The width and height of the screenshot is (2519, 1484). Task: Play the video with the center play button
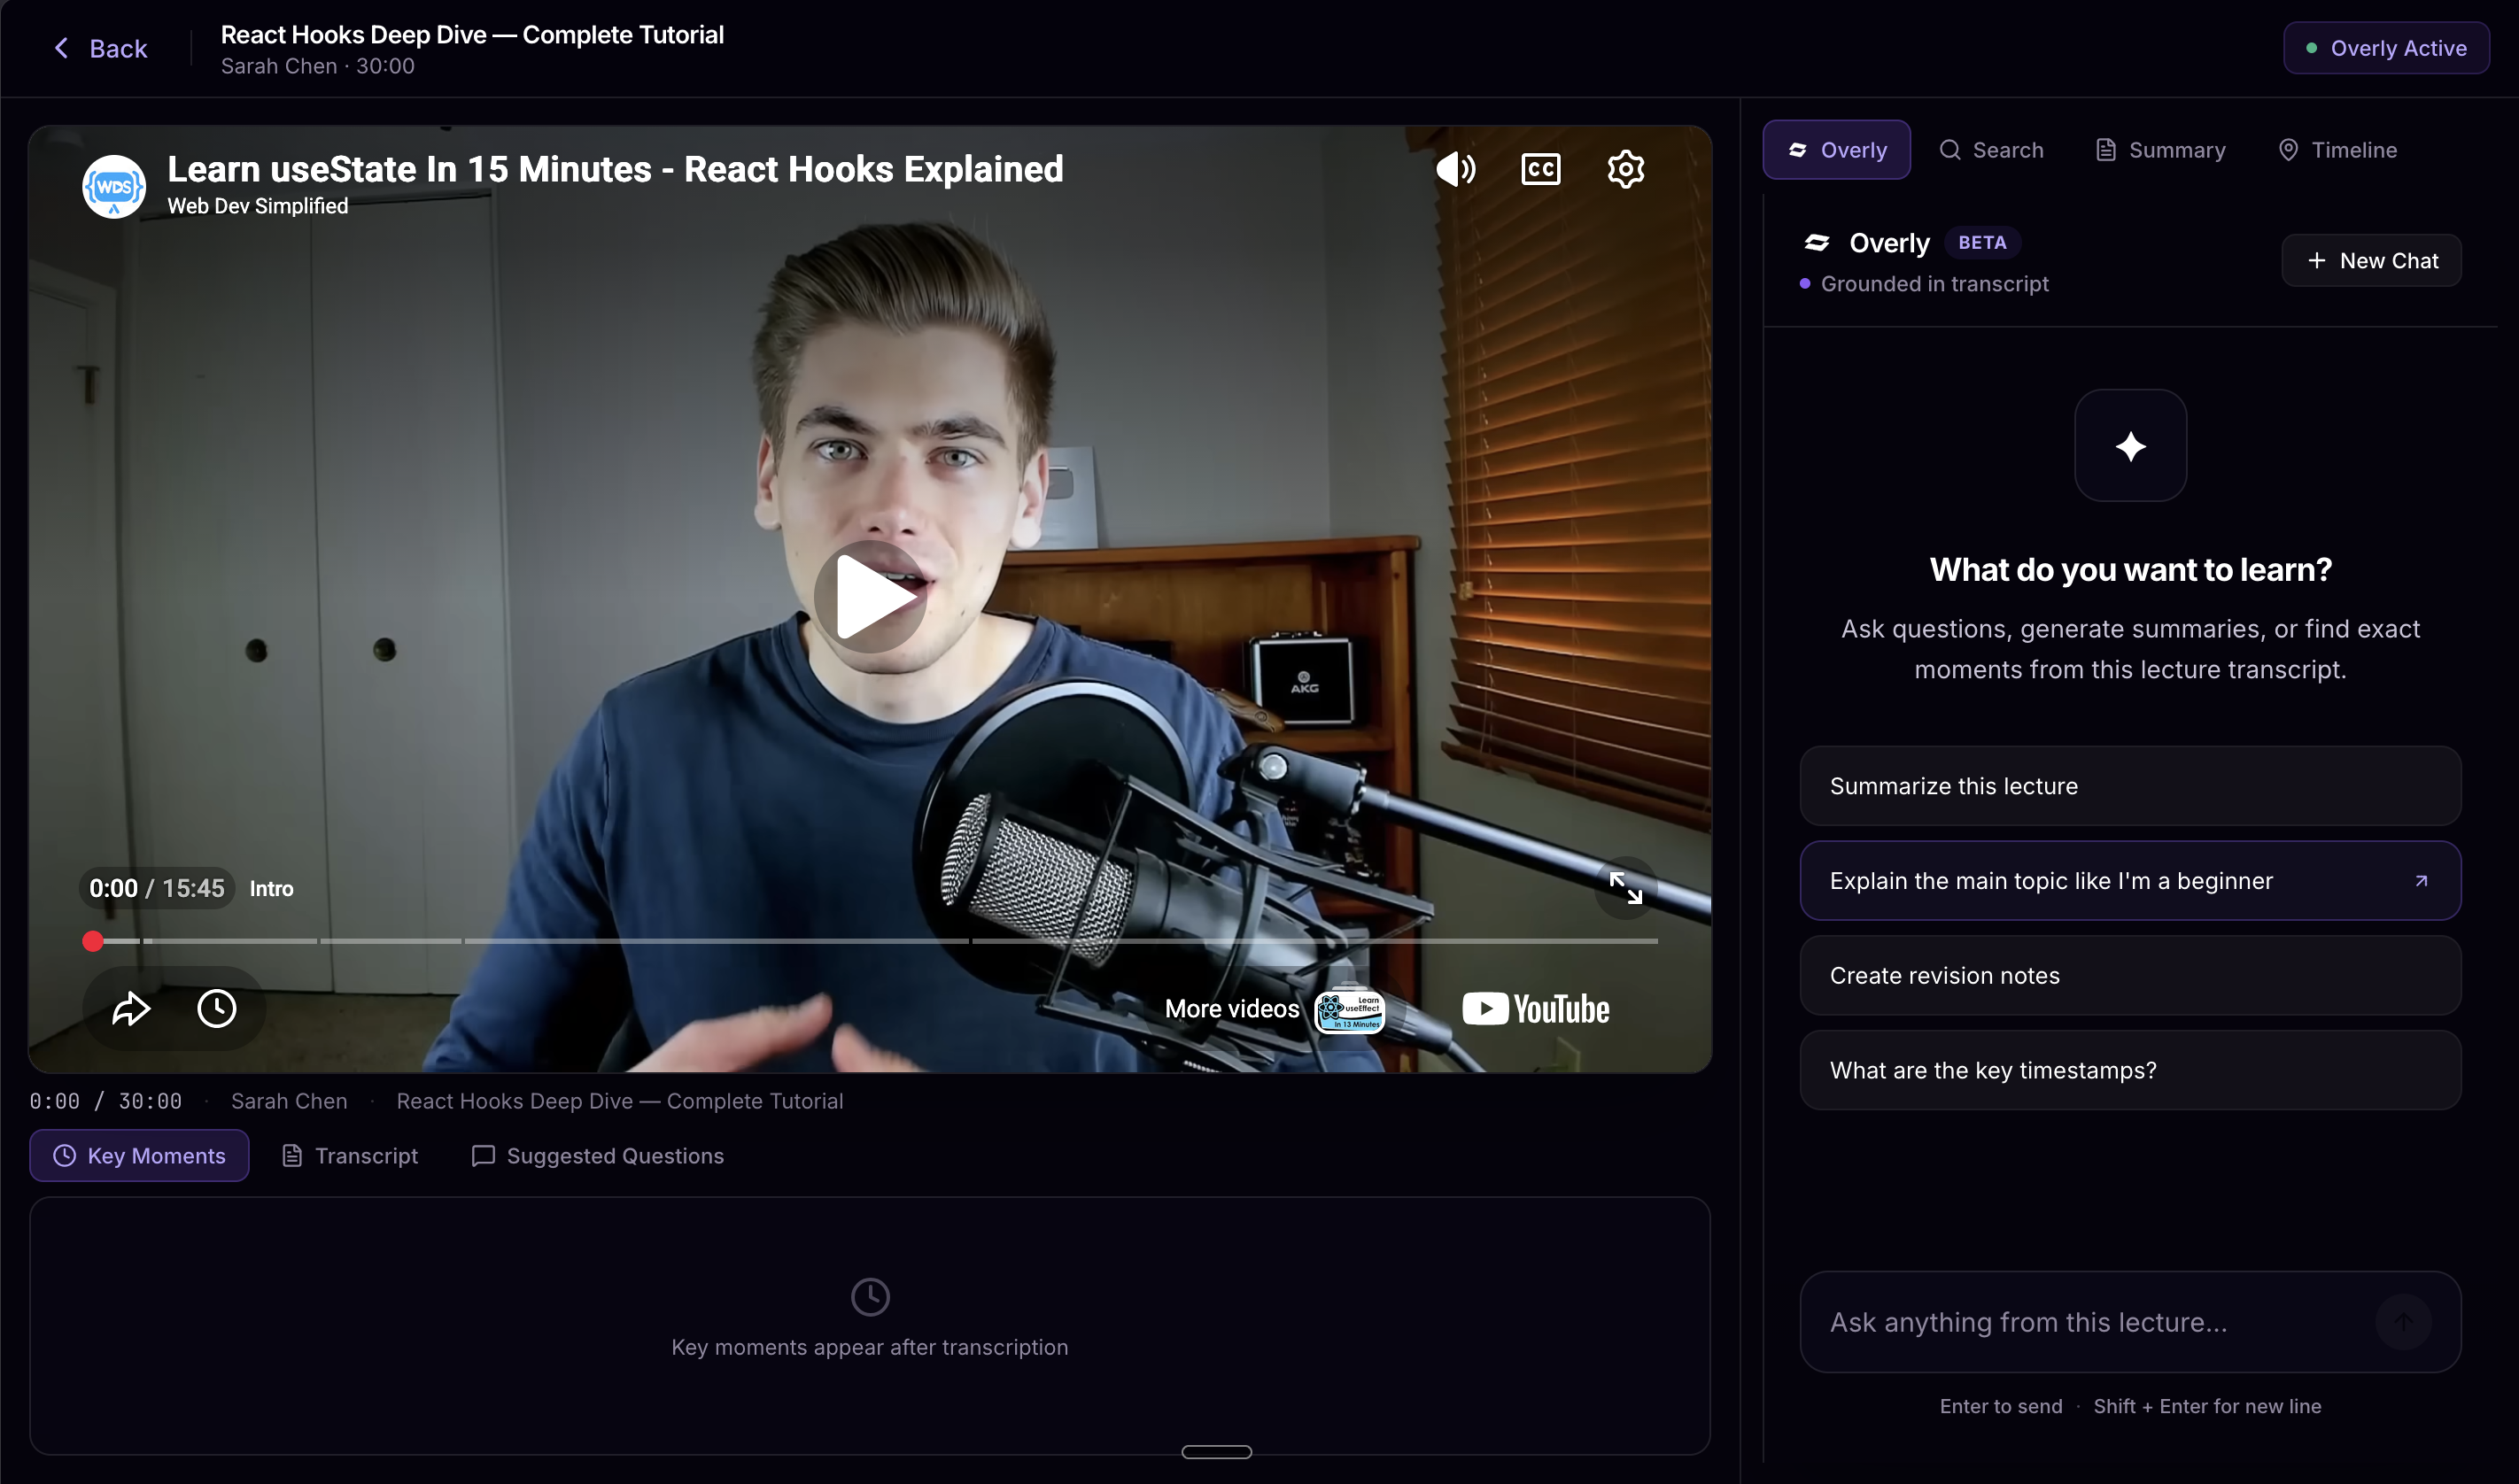pos(870,597)
